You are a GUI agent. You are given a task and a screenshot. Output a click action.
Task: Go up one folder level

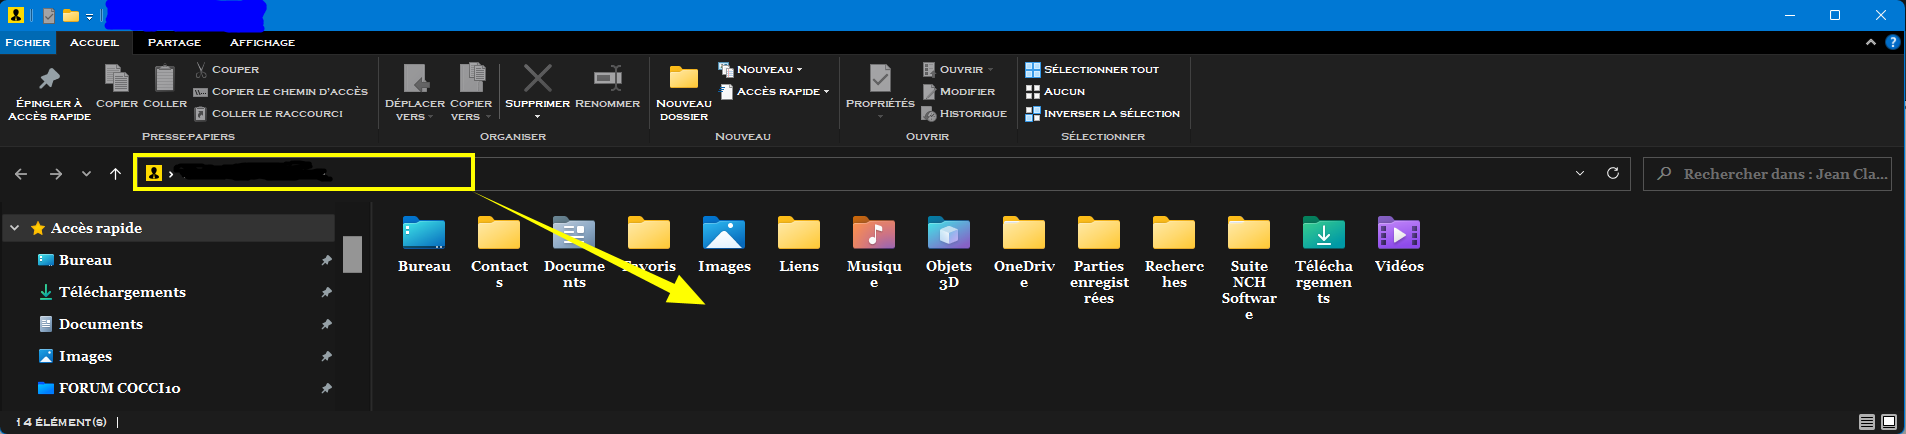coord(116,174)
